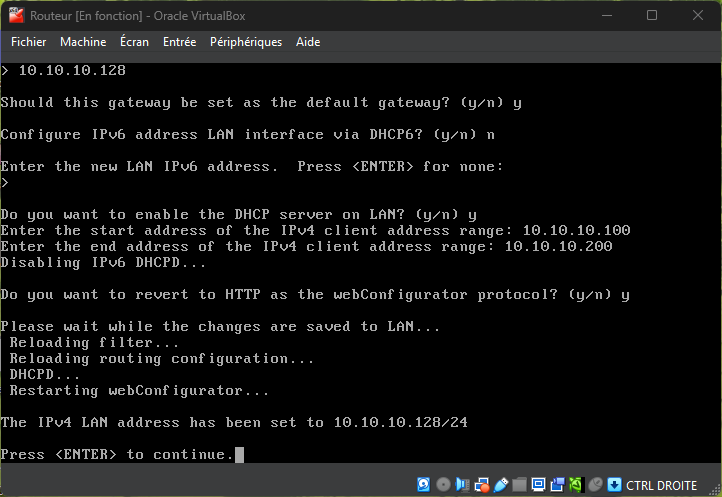Click the hard disk activity status icon
Image resolution: width=722 pixels, height=497 pixels.
(423, 485)
